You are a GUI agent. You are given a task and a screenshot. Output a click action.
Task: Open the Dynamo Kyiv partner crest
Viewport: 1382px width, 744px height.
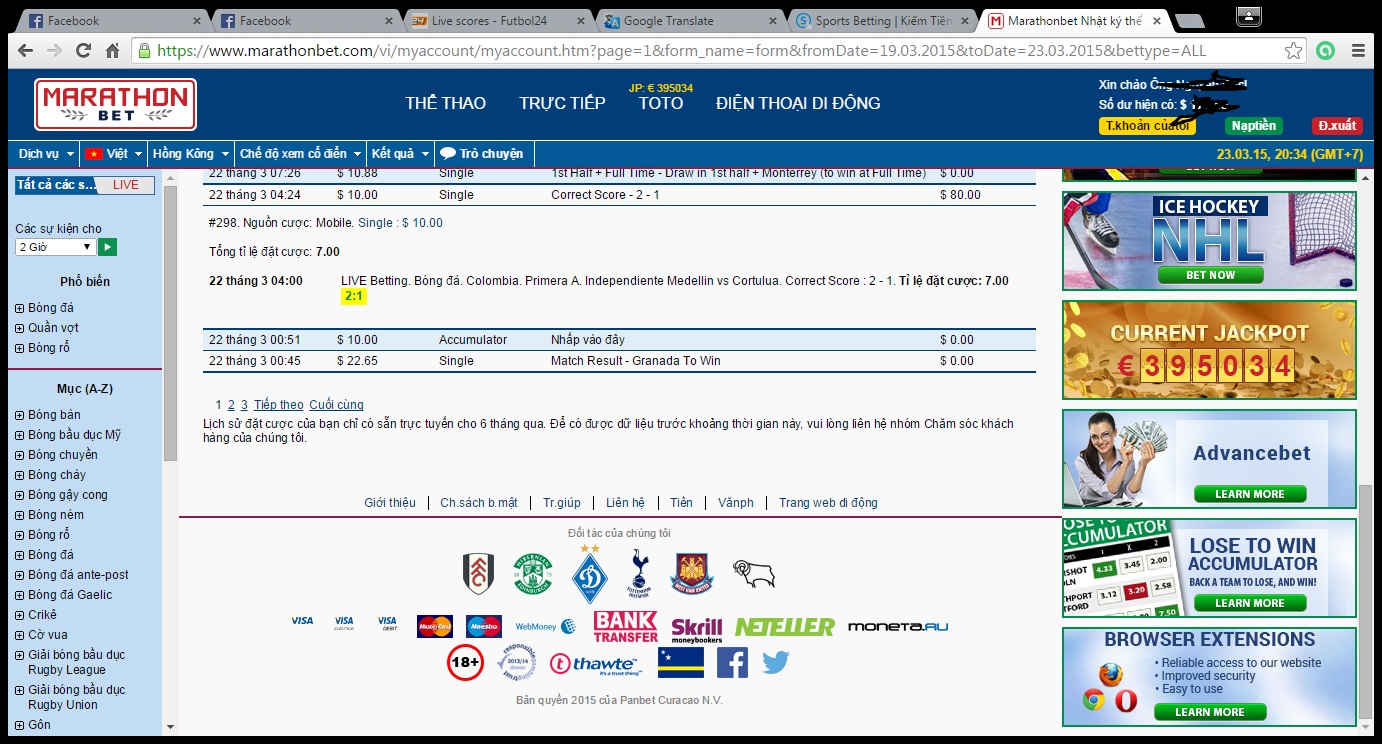coord(590,573)
